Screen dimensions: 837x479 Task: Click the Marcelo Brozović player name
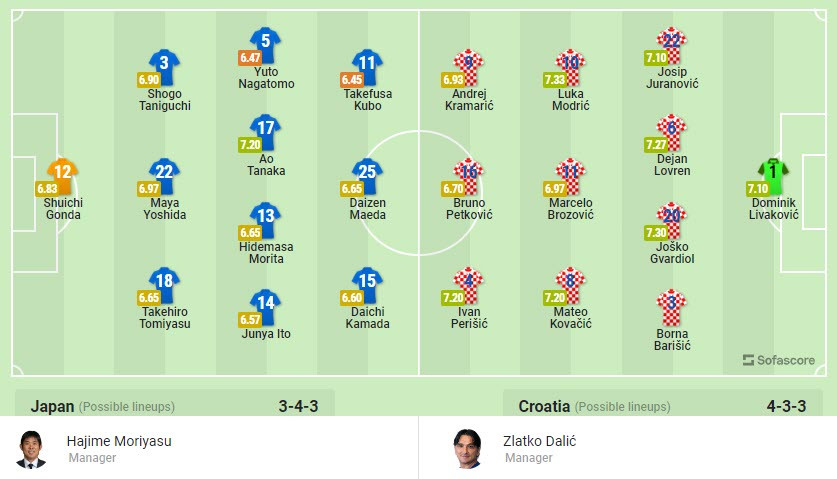[570, 209]
